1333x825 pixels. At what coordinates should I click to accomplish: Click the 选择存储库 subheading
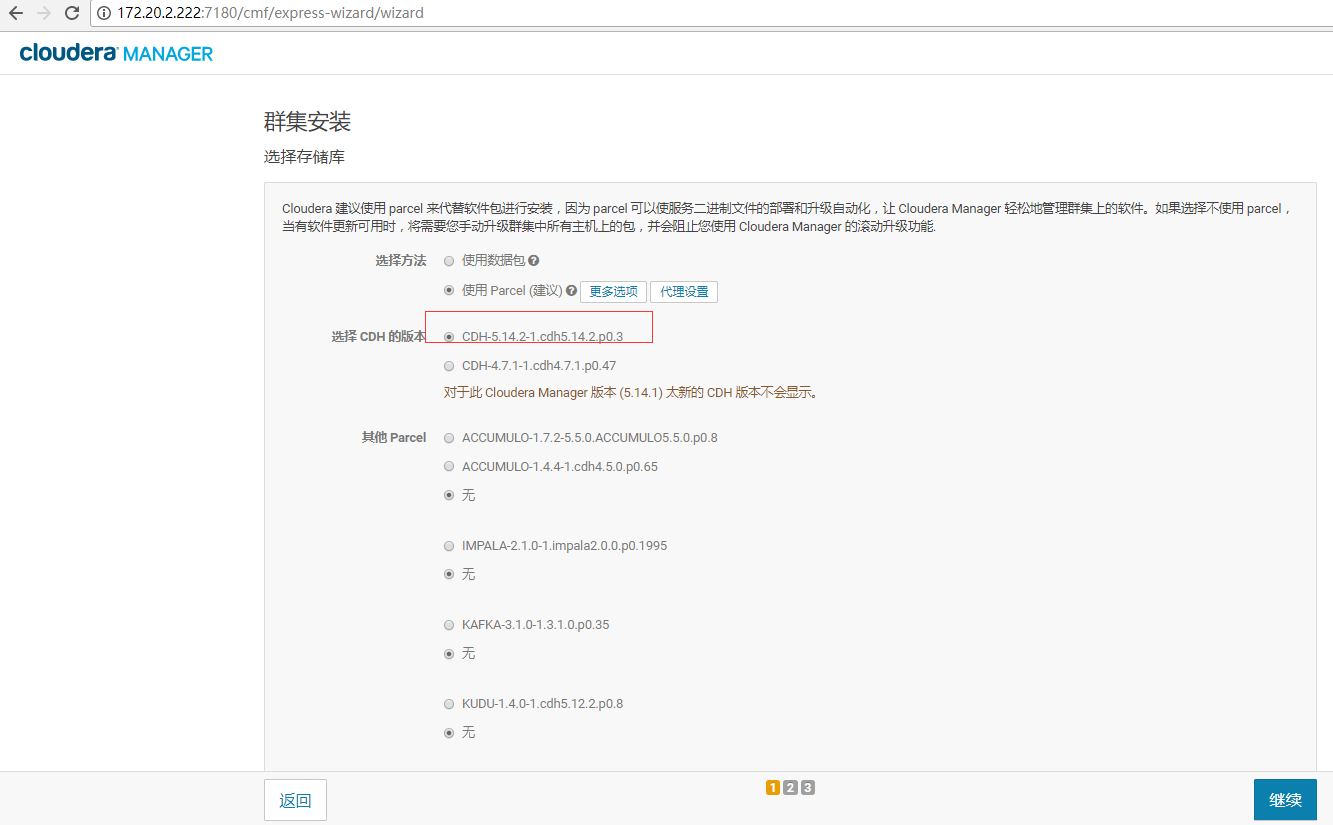(x=304, y=157)
